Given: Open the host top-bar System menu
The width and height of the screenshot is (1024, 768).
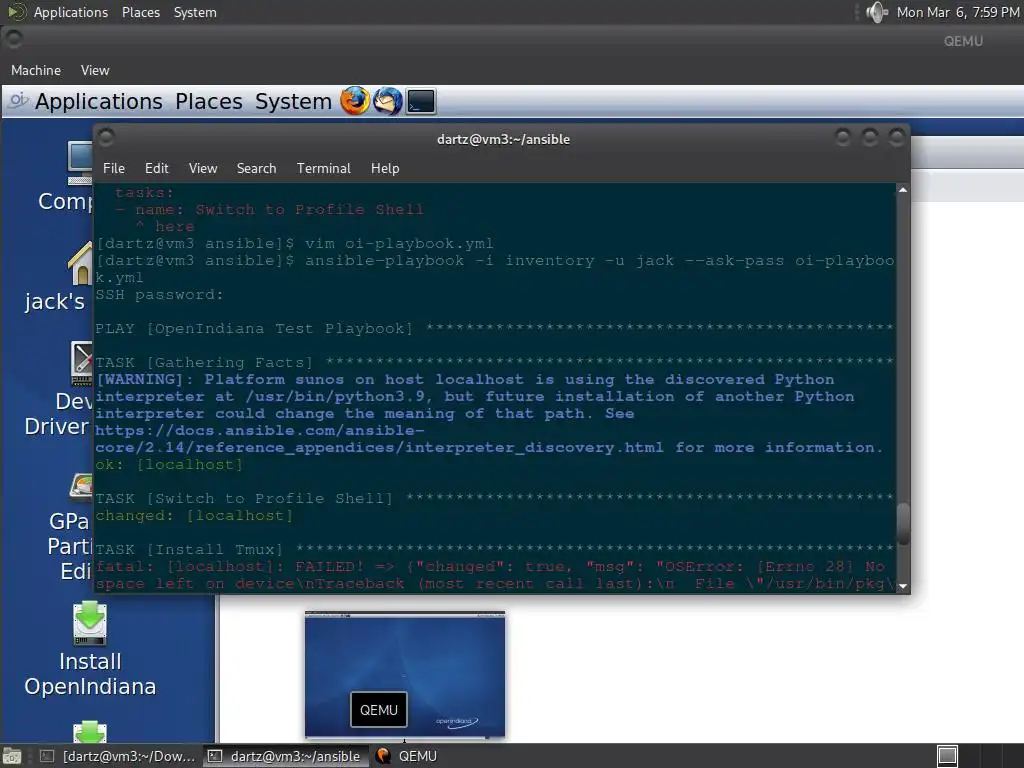Looking at the screenshot, I should (195, 12).
